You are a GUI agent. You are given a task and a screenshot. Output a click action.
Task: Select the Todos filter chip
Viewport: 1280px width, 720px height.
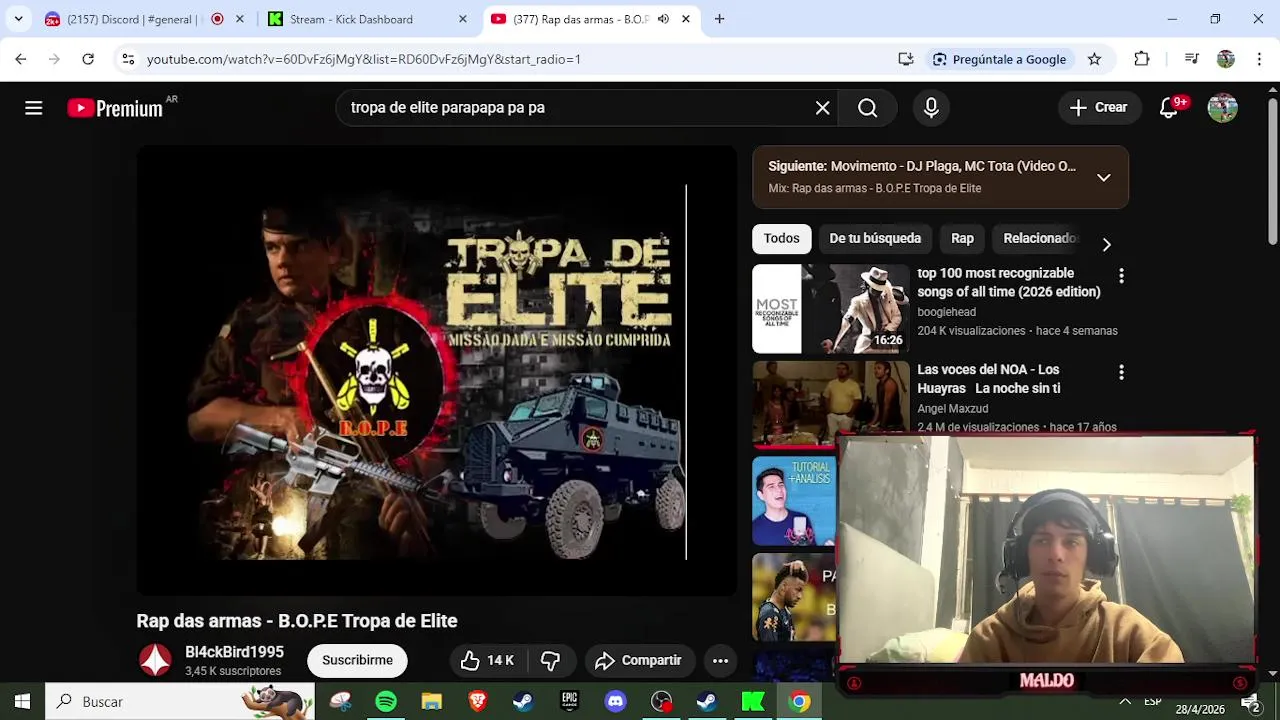point(781,238)
